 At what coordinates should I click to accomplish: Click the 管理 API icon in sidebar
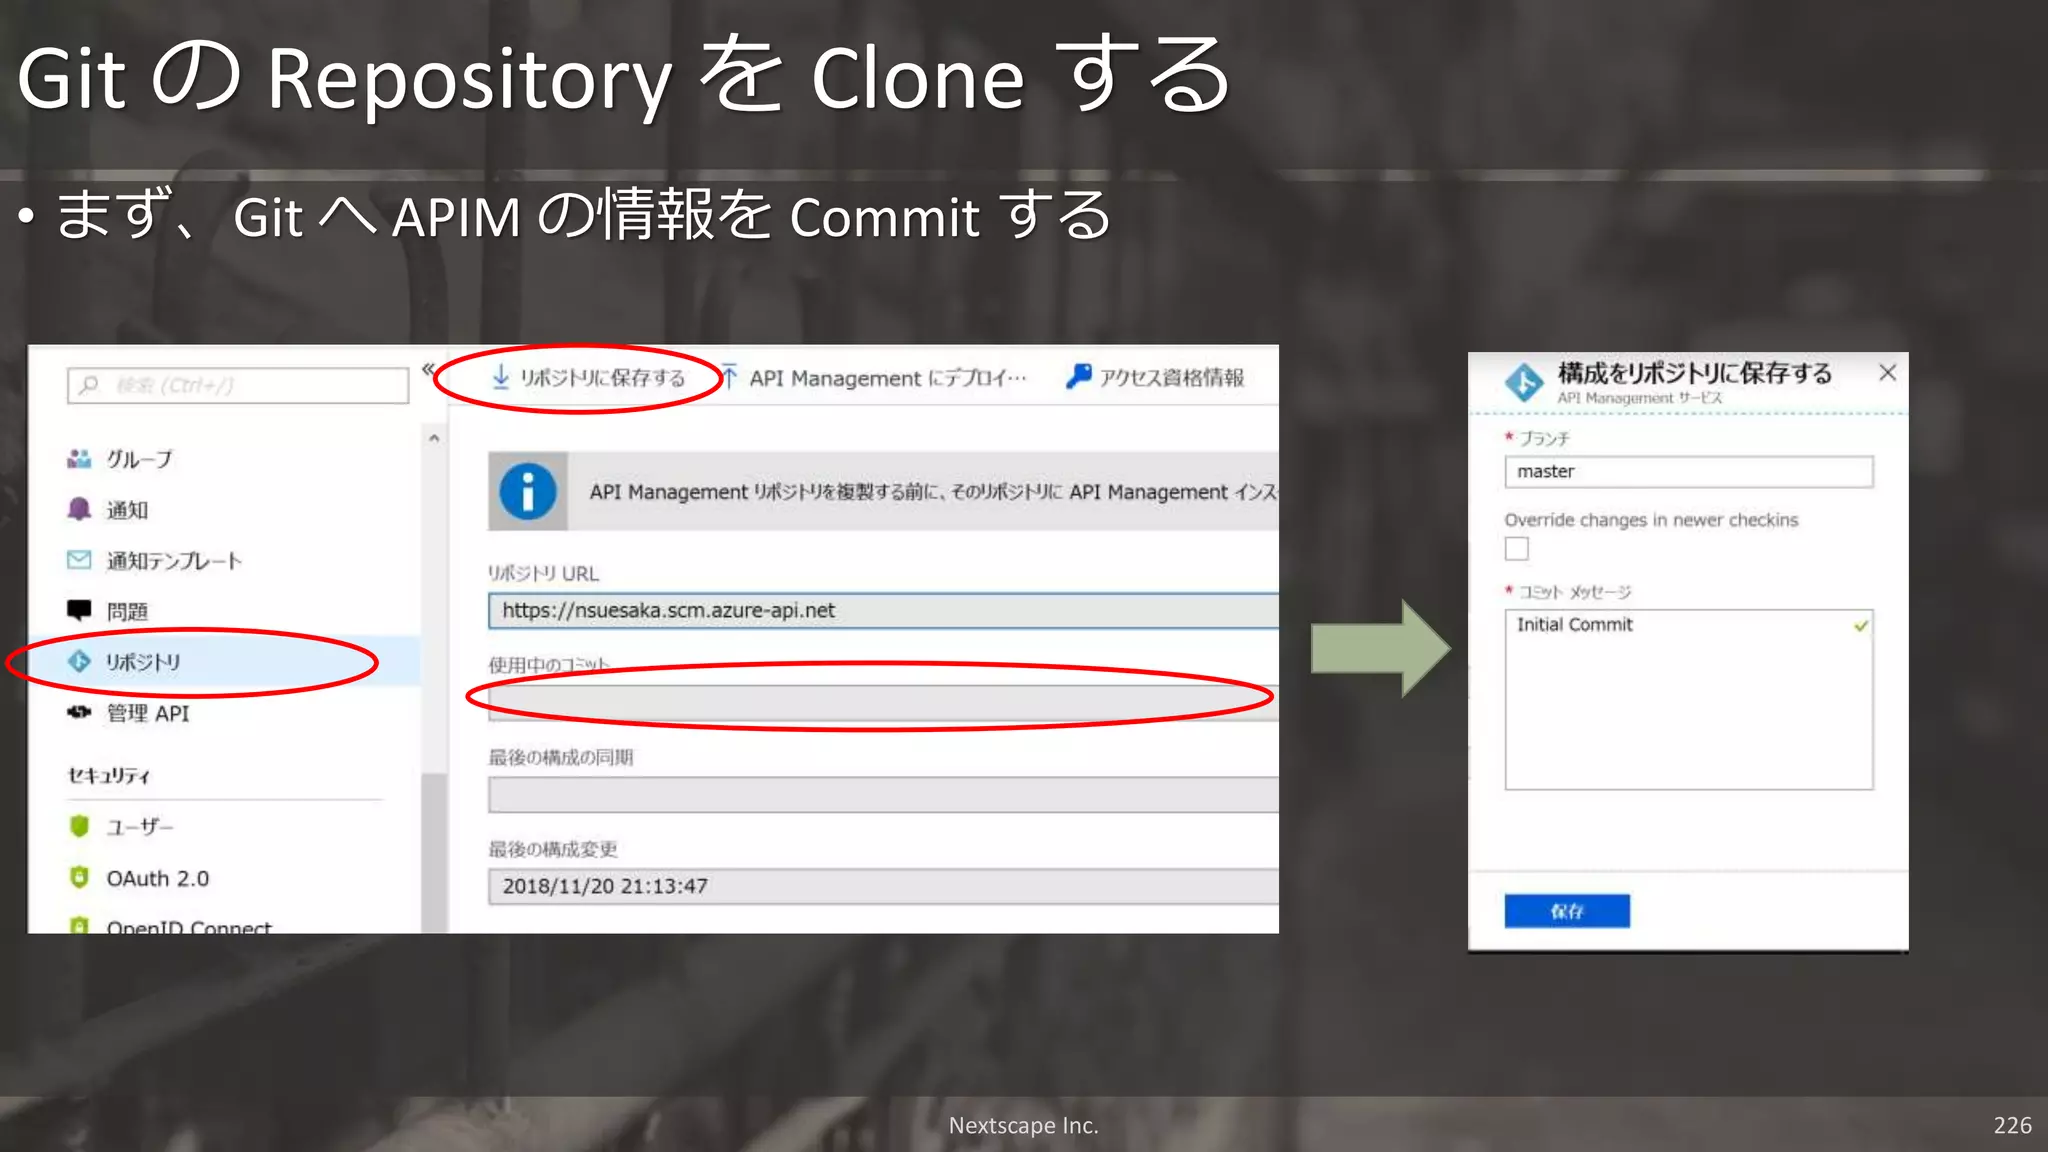tap(79, 712)
